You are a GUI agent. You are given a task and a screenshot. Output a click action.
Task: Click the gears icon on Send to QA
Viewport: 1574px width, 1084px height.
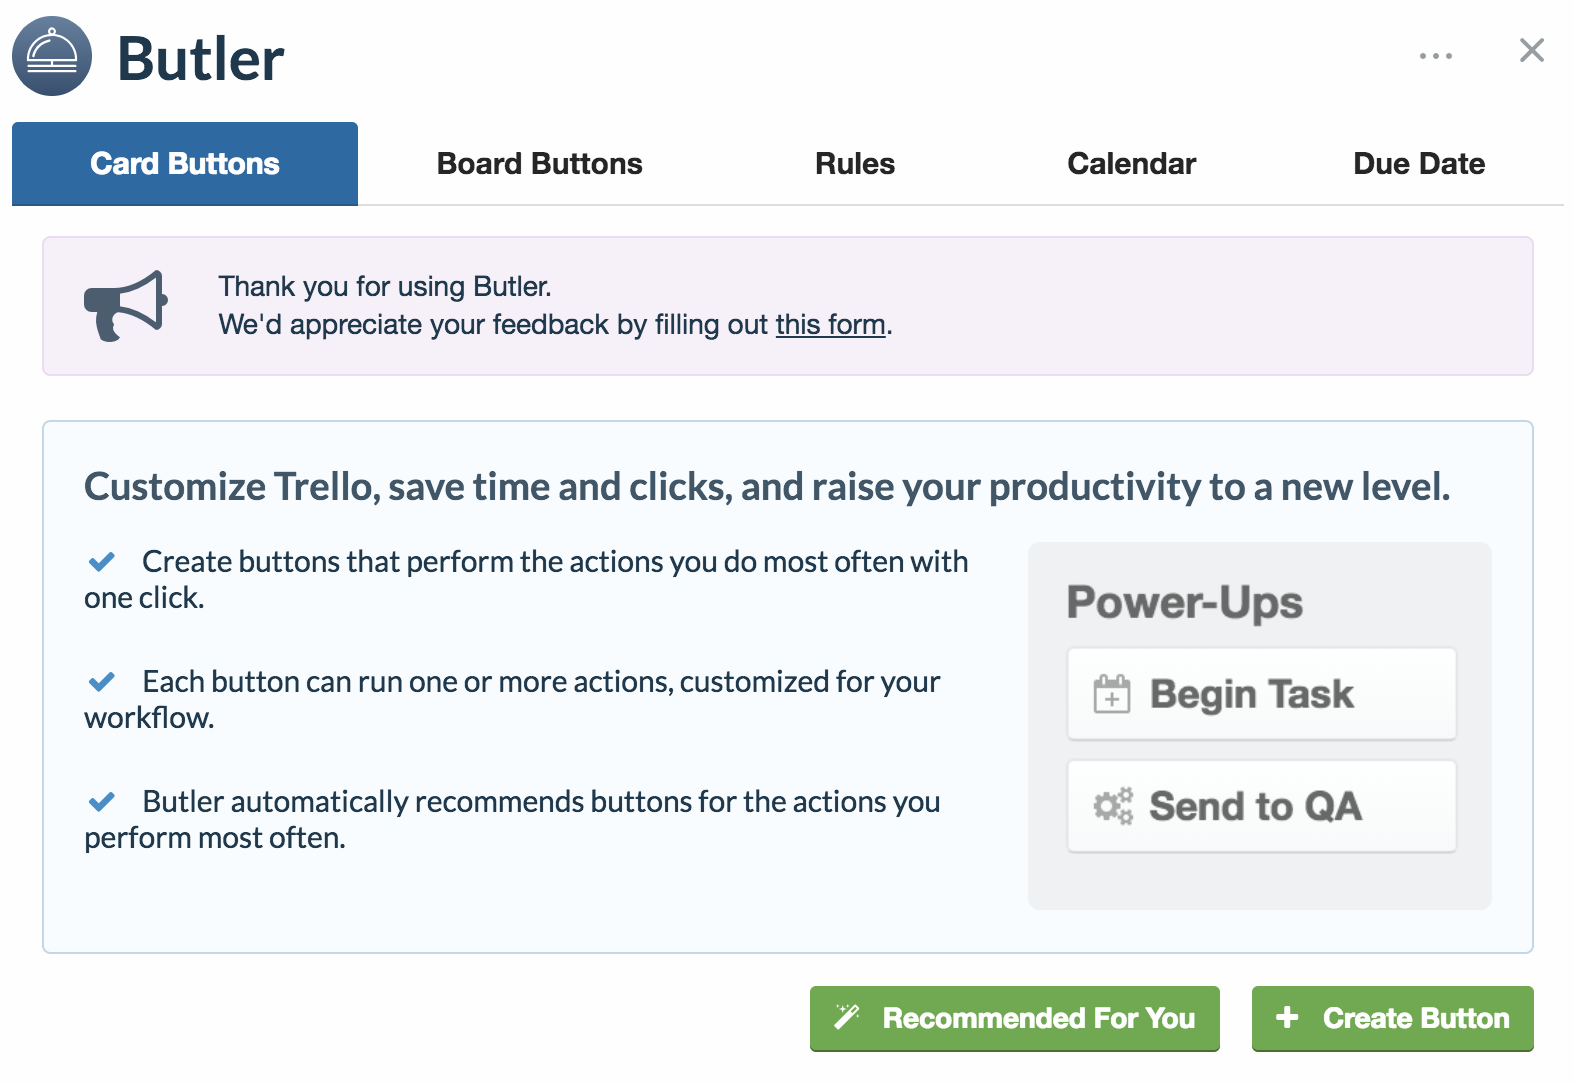(1113, 806)
